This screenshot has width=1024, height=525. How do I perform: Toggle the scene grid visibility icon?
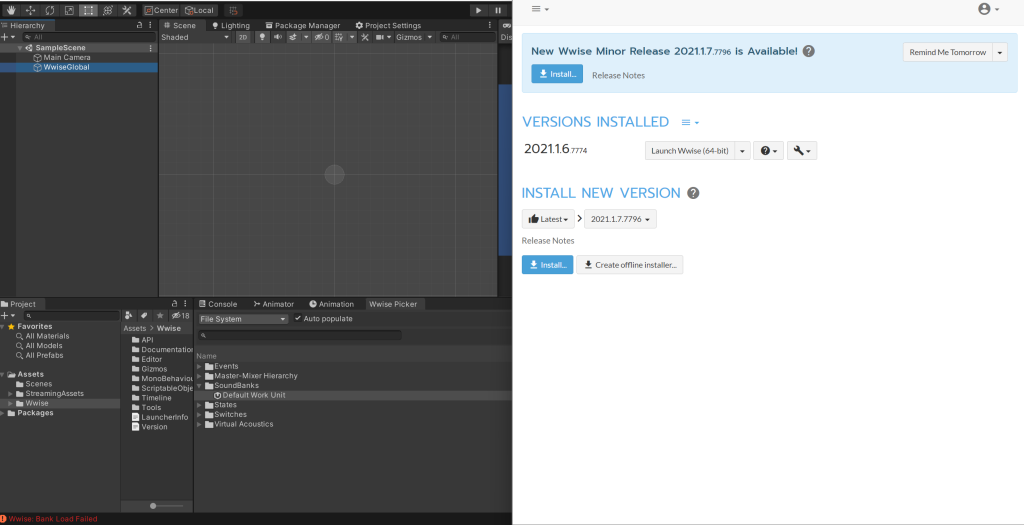(338, 37)
